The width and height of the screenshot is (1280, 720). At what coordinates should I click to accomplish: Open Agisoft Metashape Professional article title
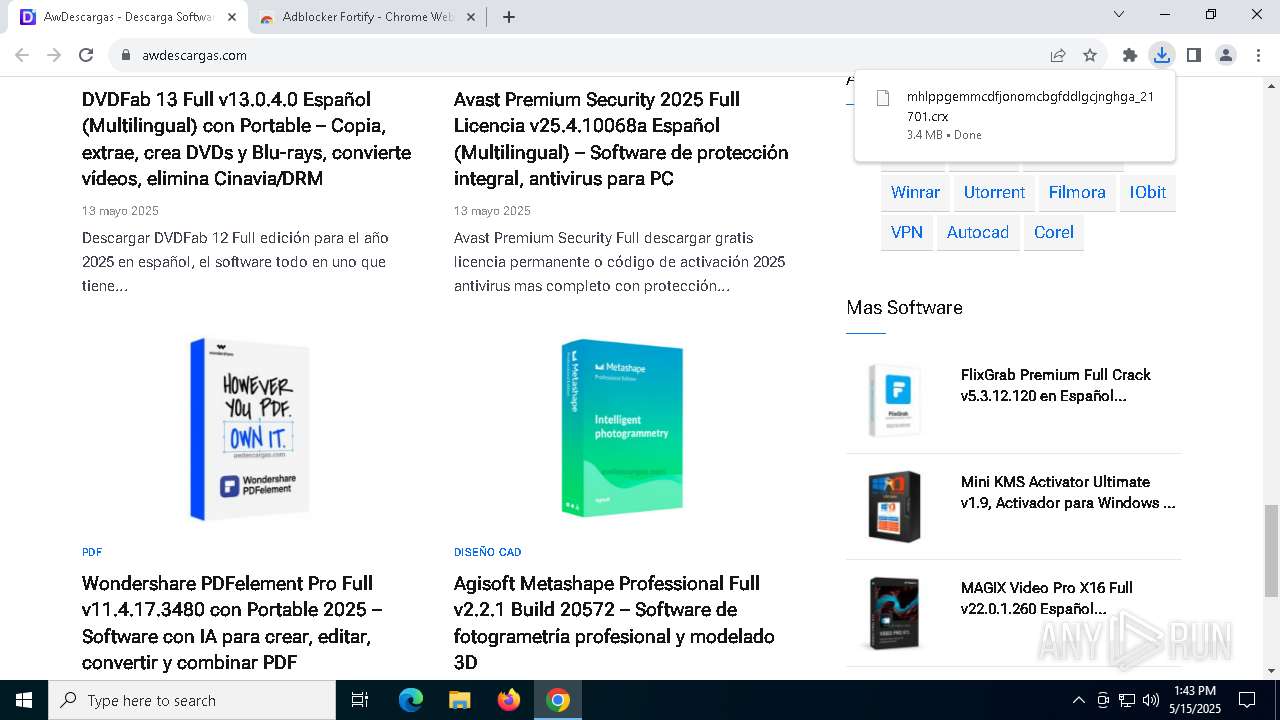point(614,622)
